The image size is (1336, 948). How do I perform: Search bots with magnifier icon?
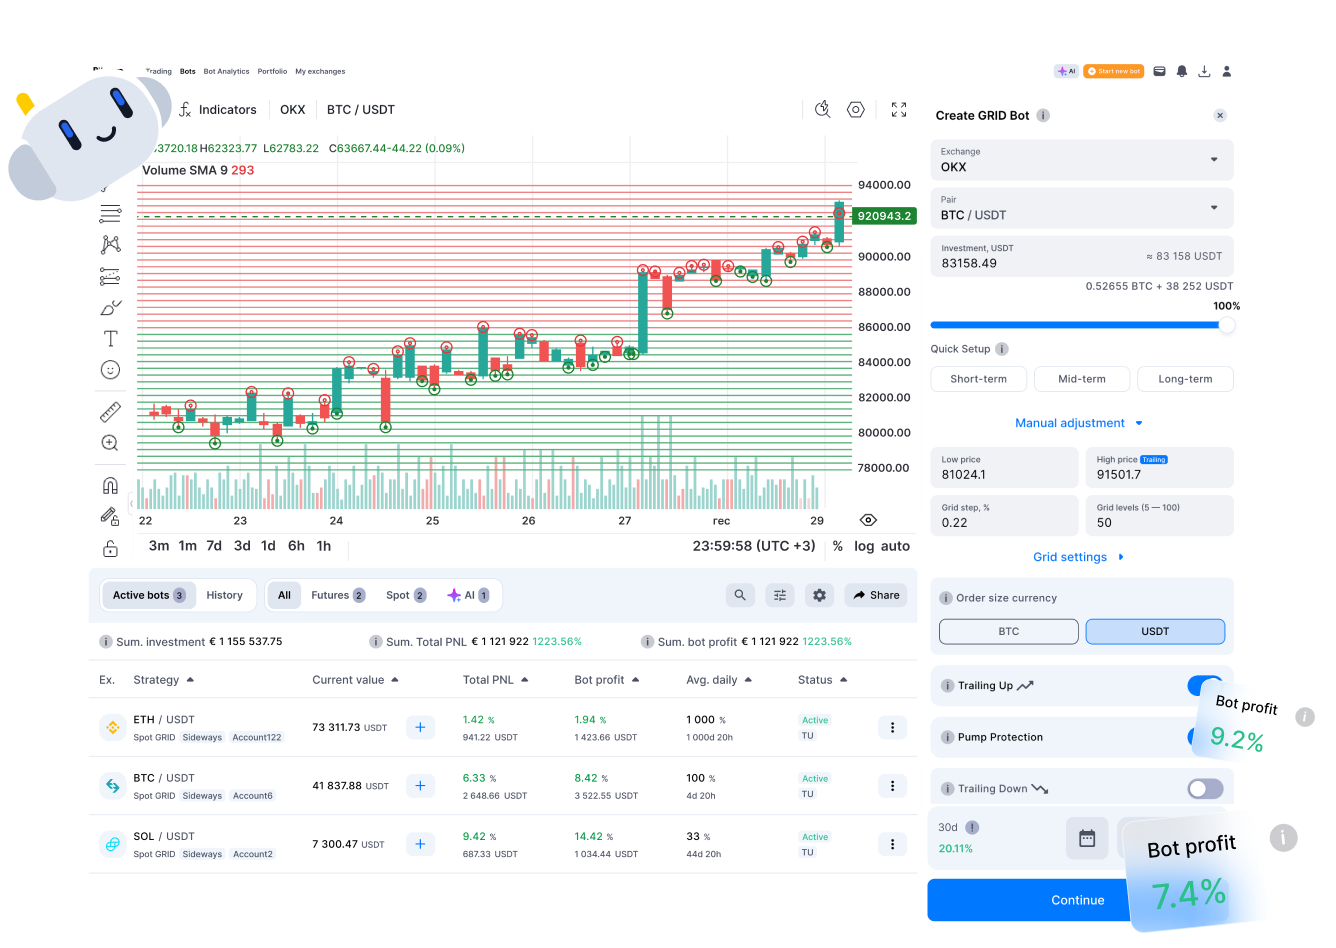[x=740, y=595]
